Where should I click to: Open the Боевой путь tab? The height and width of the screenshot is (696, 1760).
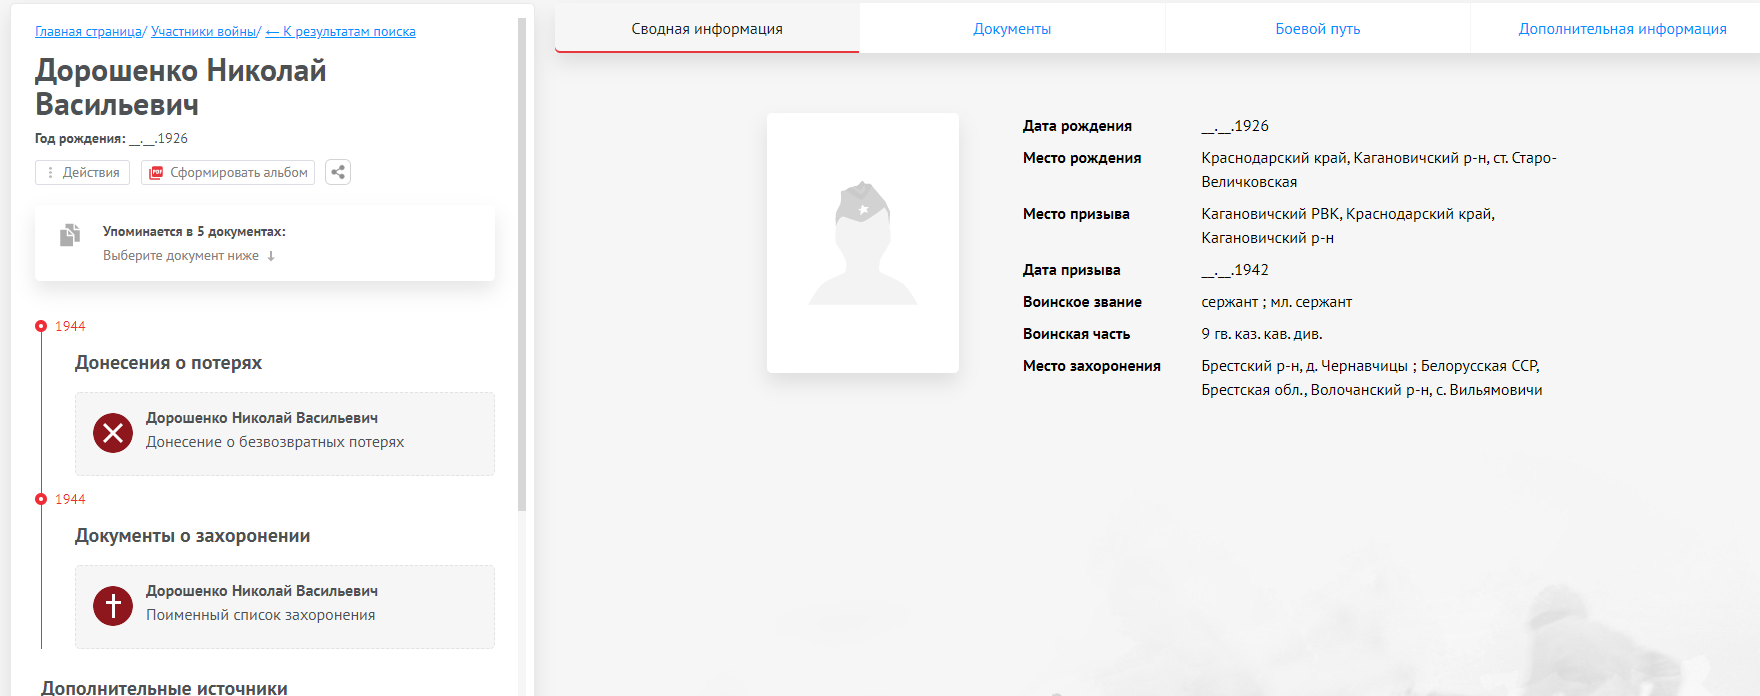pyautogui.click(x=1317, y=29)
